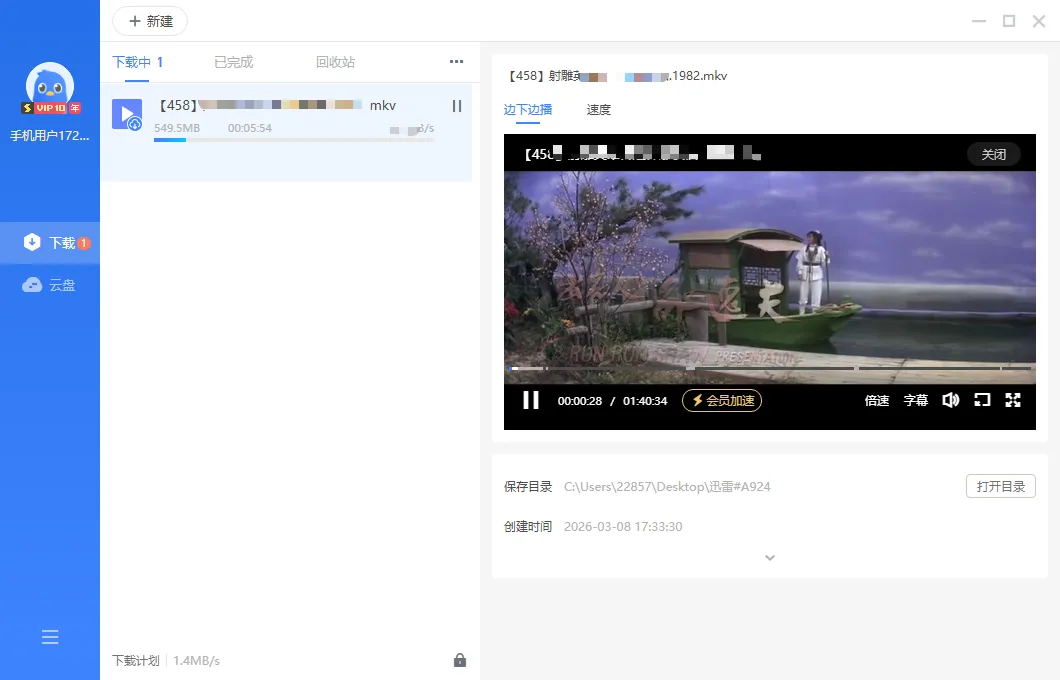Open the 倍速 playback speed menu
1060x680 pixels.
pos(877,400)
